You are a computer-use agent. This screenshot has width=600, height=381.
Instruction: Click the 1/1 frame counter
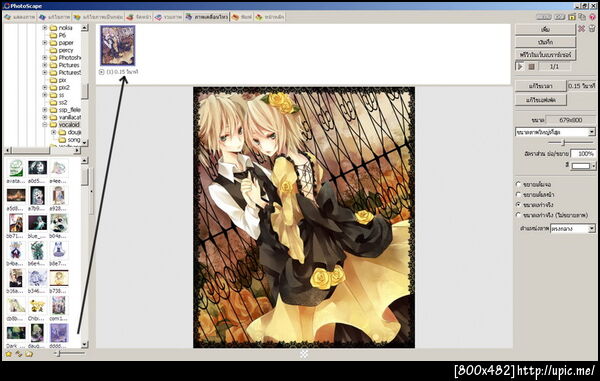tap(554, 67)
